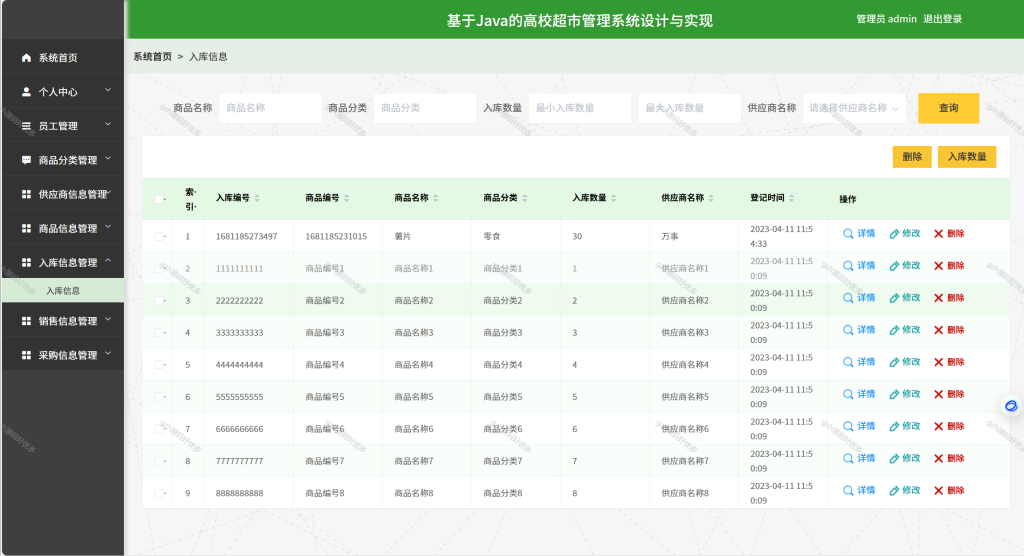Check the box for row 6 (5555555555)
The height and width of the screenshot is (556, 1024).
tap(159, 397)
